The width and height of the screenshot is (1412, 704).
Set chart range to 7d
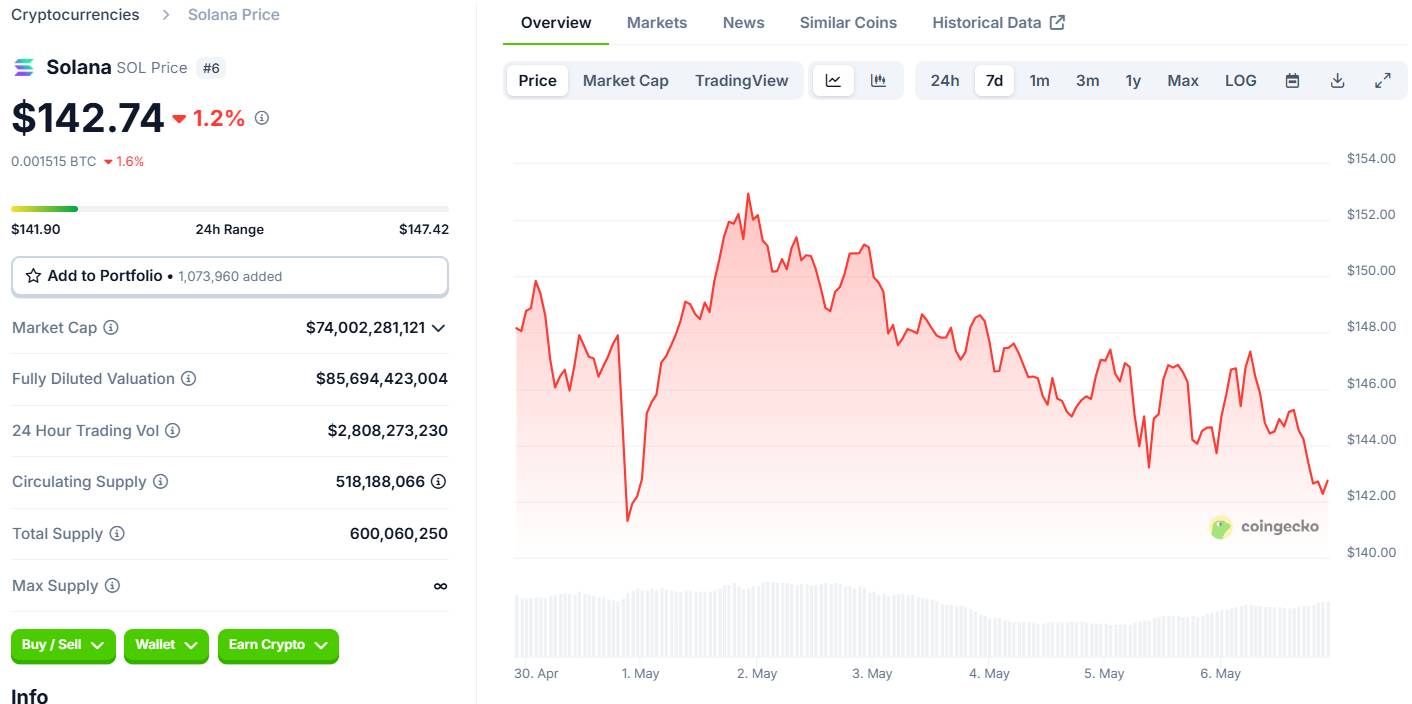994,81
